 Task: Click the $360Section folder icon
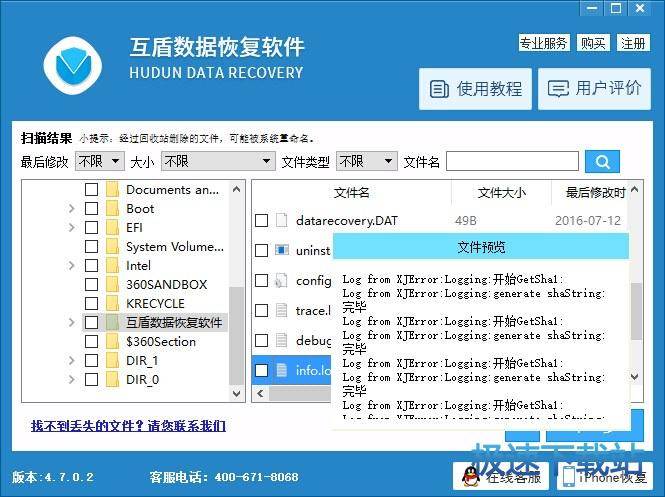point(112,341)
